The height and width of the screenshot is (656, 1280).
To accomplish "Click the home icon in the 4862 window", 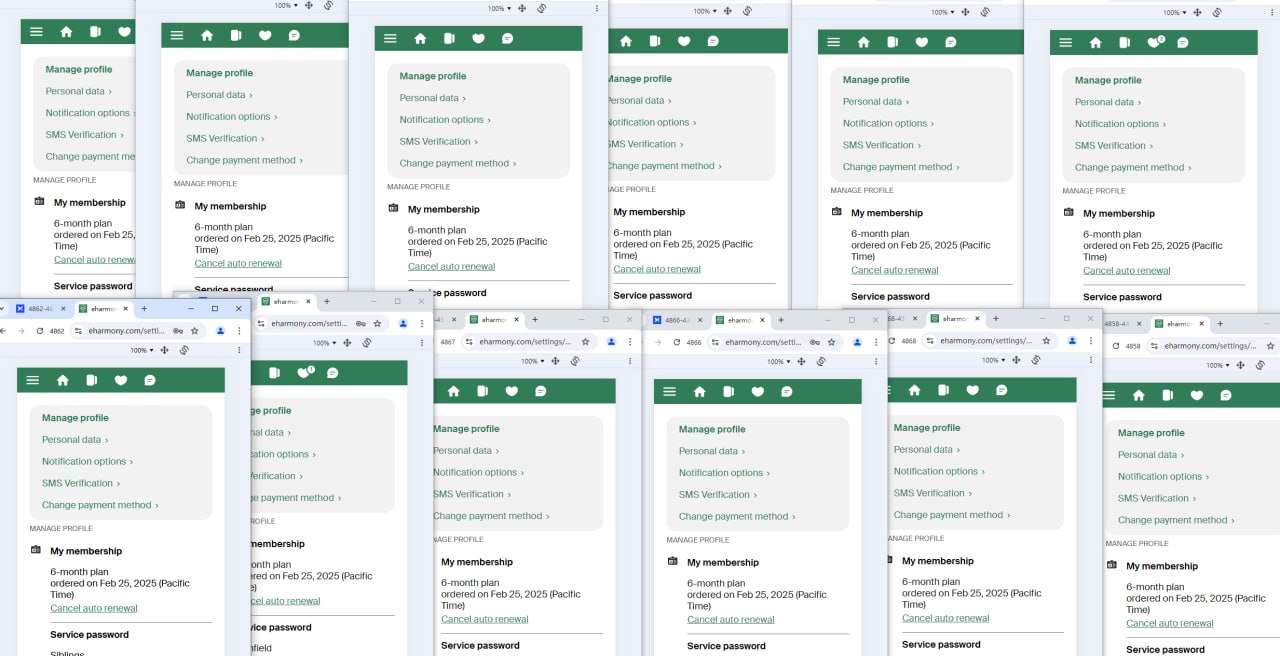I will [63, 380].
